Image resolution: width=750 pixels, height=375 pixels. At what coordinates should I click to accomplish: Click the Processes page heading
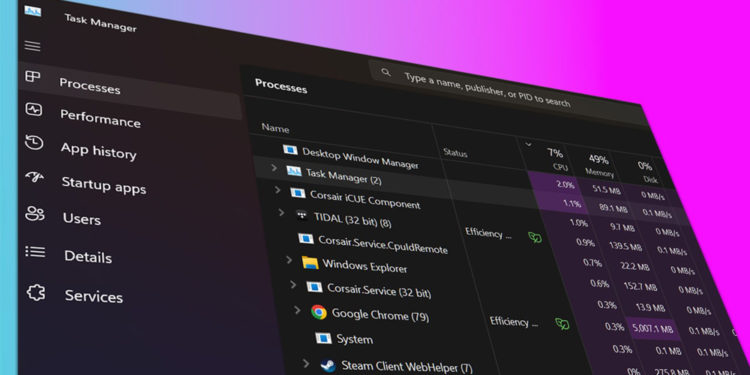(x=281, y=86)
